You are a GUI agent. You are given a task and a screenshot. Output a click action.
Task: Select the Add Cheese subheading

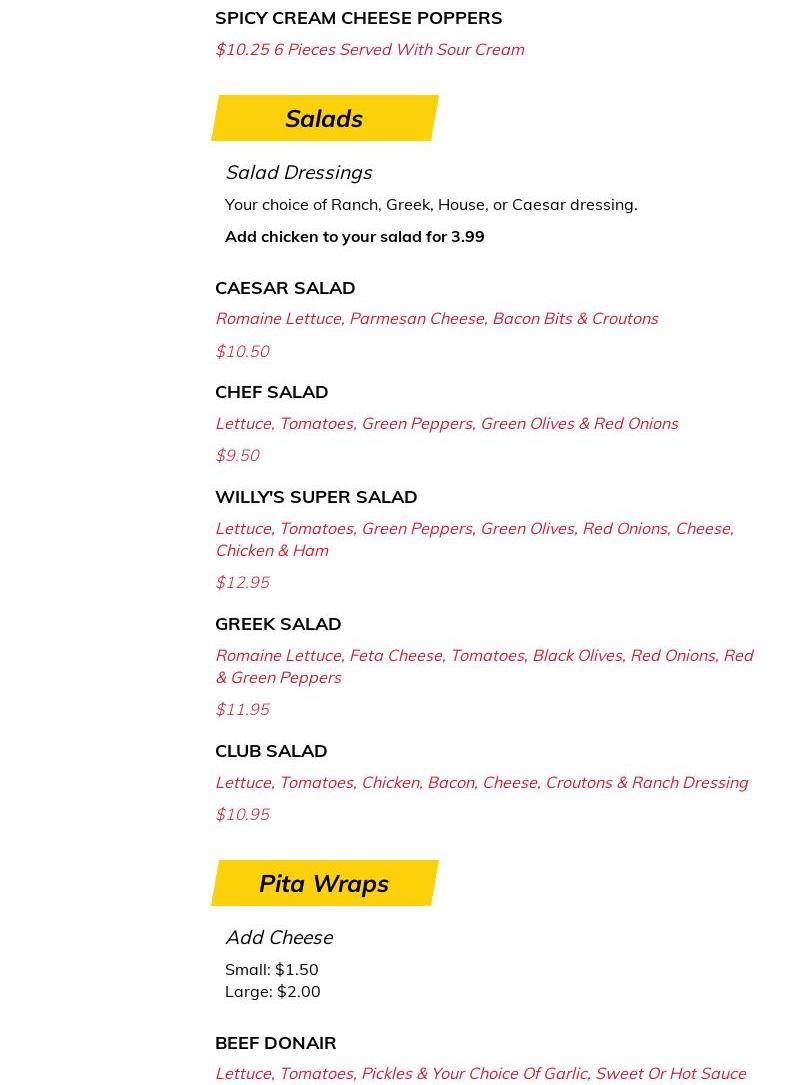pyautogui.click(x=279, y=937)
